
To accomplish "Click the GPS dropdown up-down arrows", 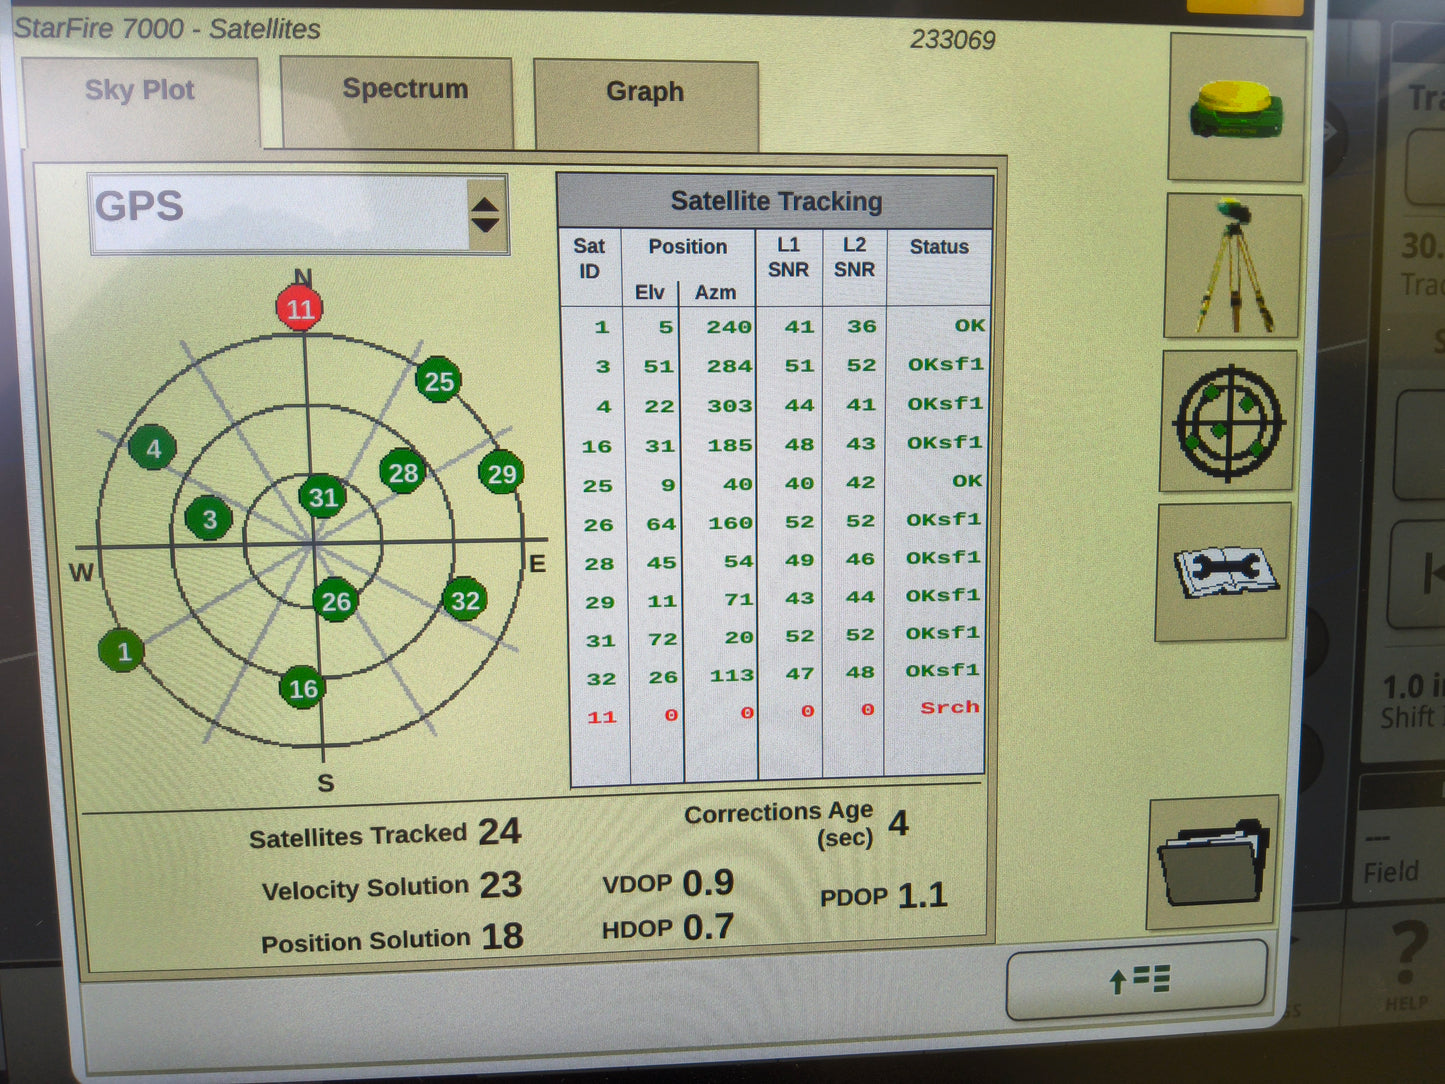I will pos(485,214).
